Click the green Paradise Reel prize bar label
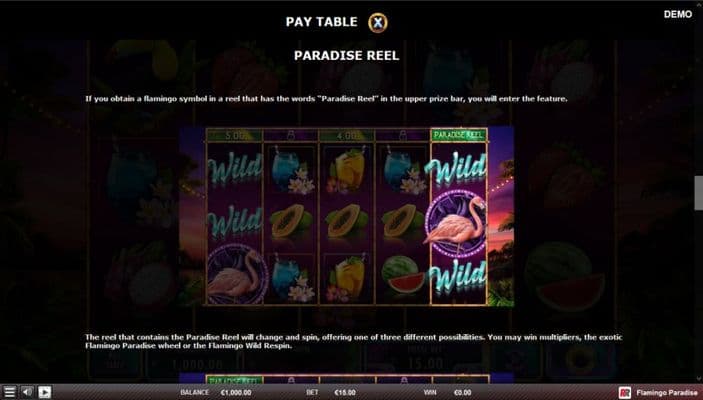 (459, 135)
